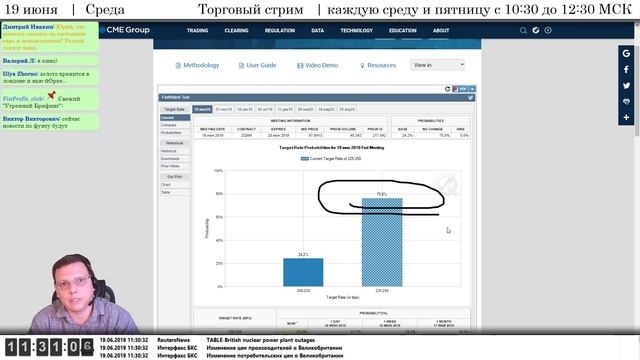Screen dimensions: 640x360
Task: Click the Contract column header
Action: 246,129
